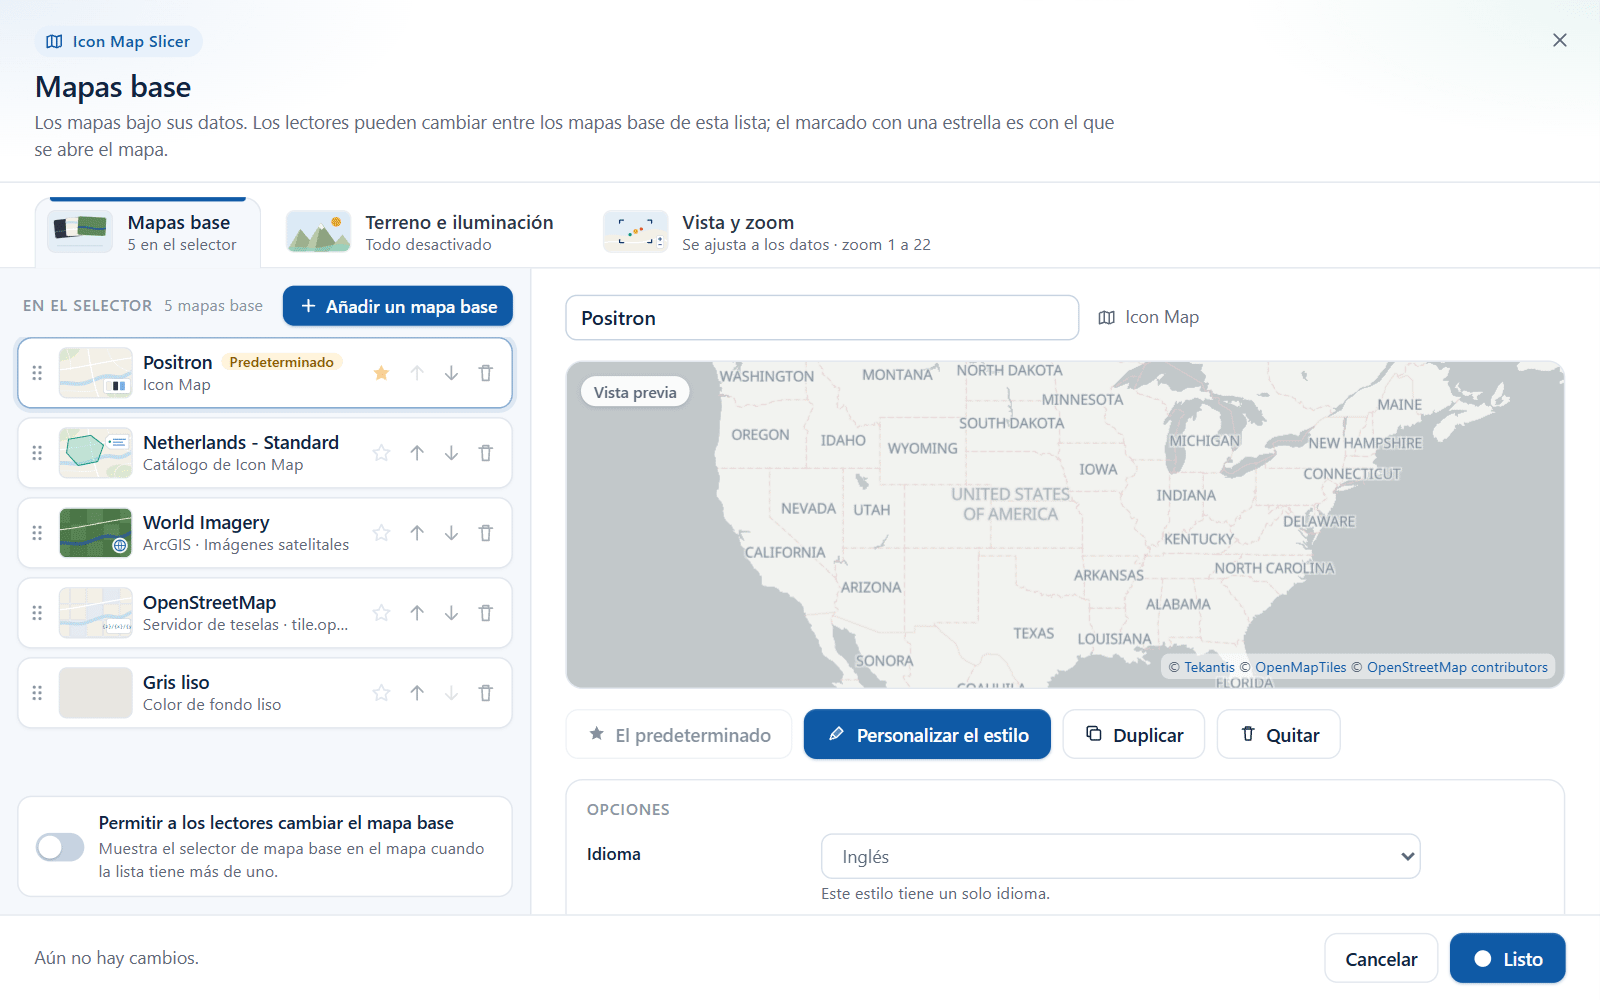Click the star icon on World Imagery

point(381,533)
